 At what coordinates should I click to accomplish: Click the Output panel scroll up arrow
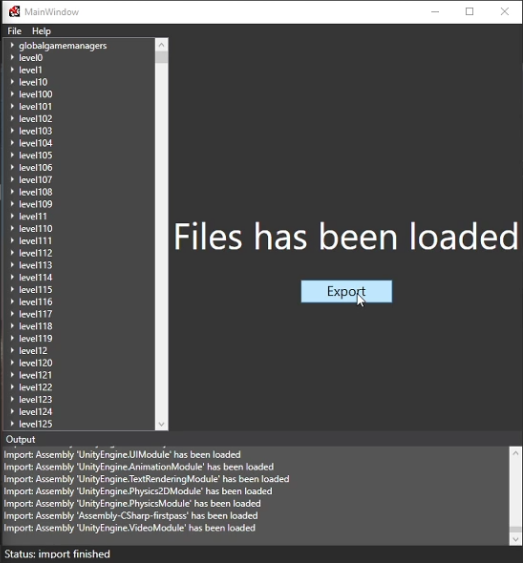[x=515, y=453]
